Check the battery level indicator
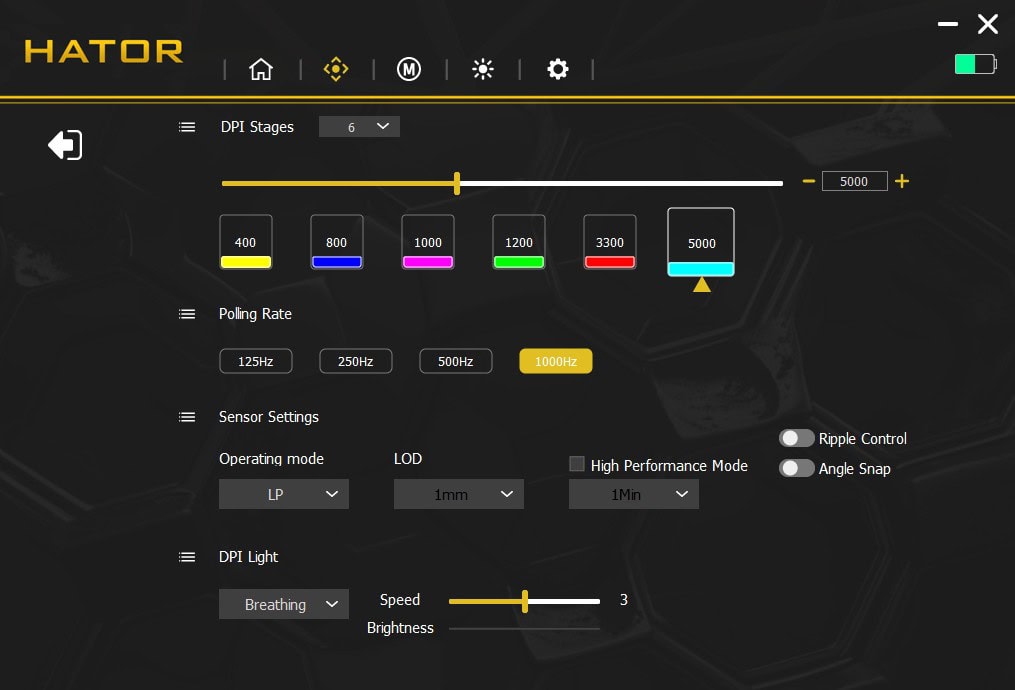Viewport: 1015px width, 690px height. (x=976, y=64)
